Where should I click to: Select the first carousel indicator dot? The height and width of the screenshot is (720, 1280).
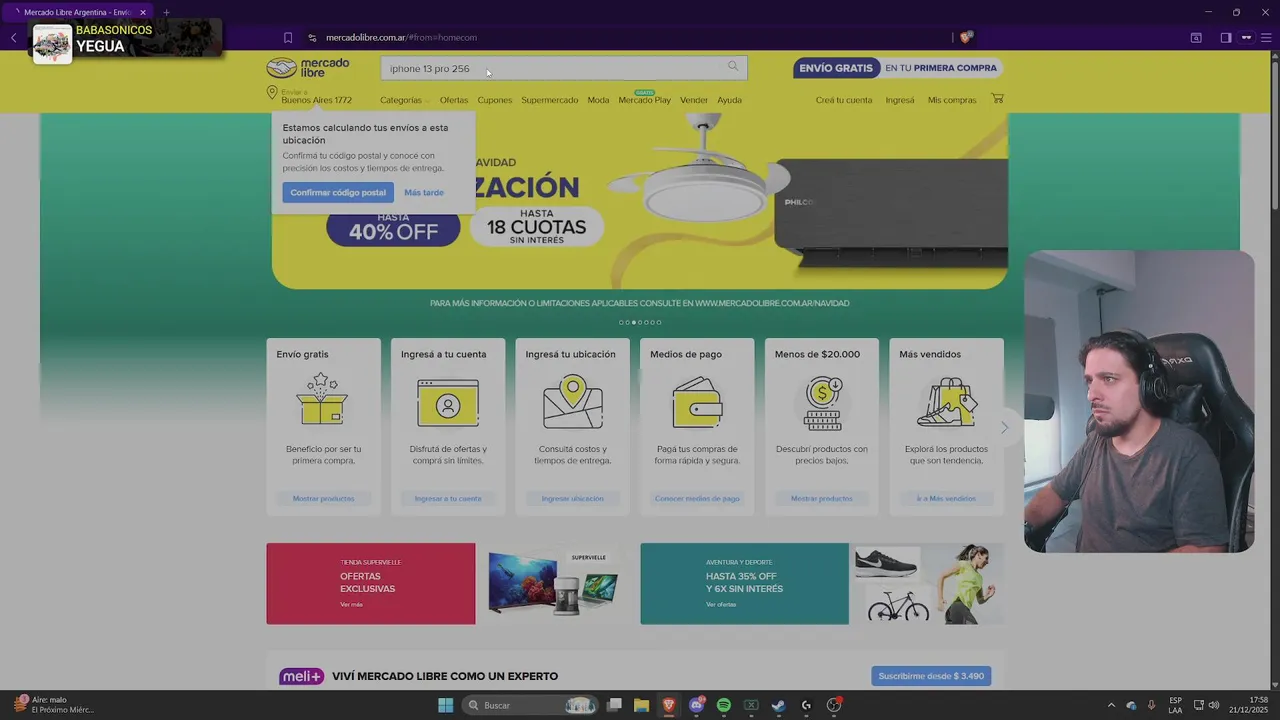(621, 322)
